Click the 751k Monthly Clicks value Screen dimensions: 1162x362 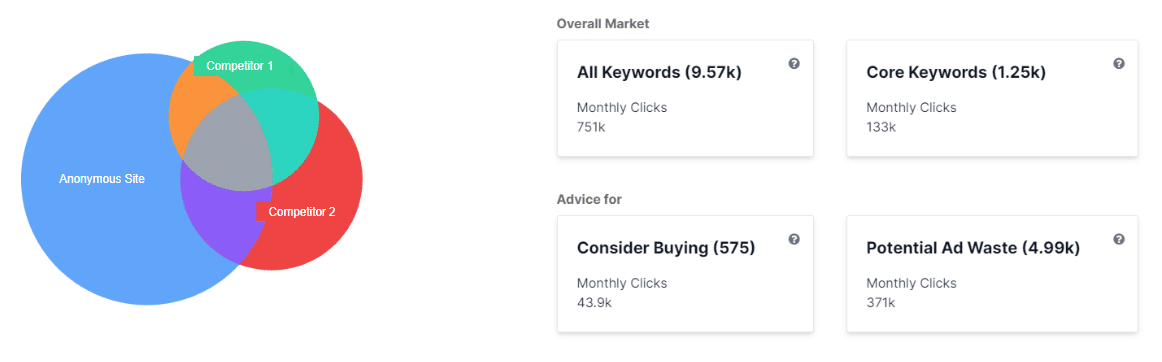tap(591, 127)
